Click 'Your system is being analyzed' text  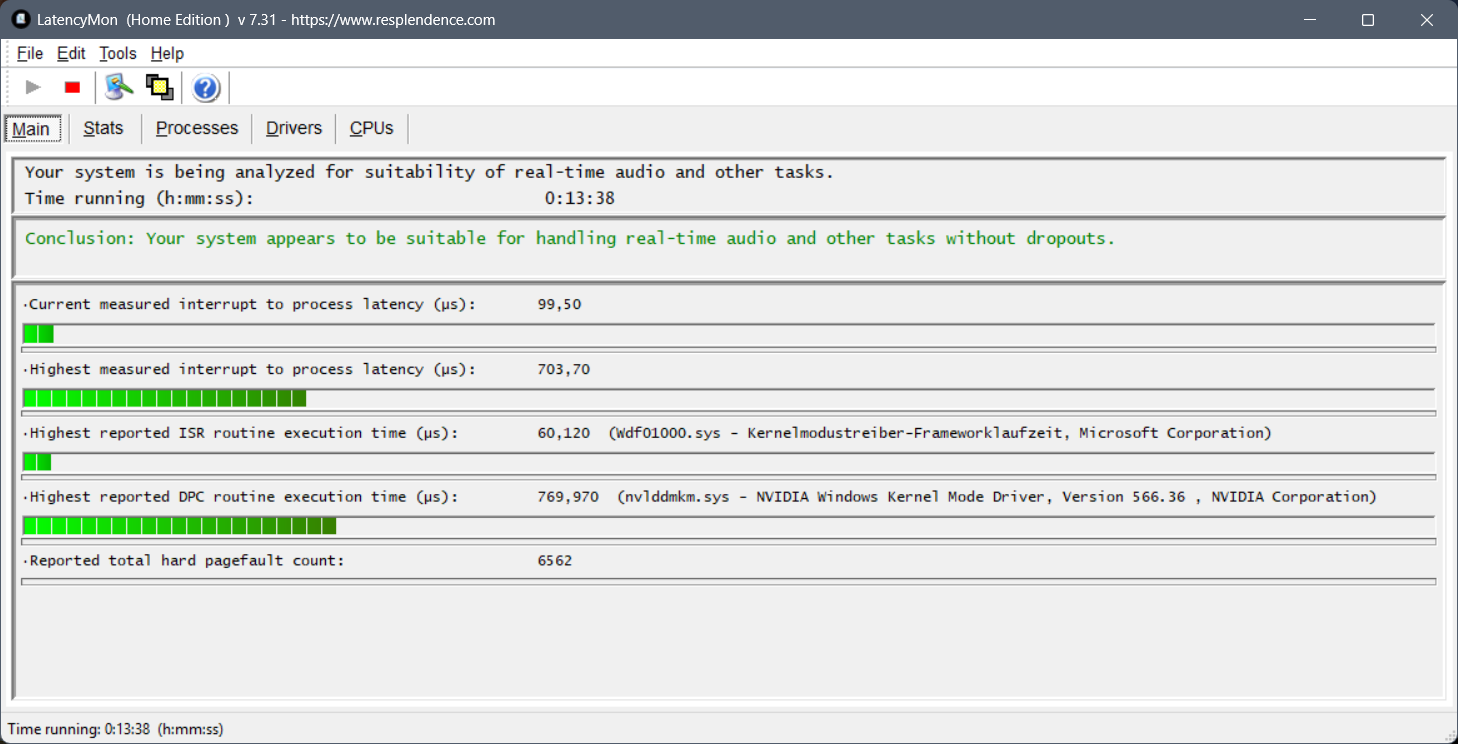click(429, 172)
